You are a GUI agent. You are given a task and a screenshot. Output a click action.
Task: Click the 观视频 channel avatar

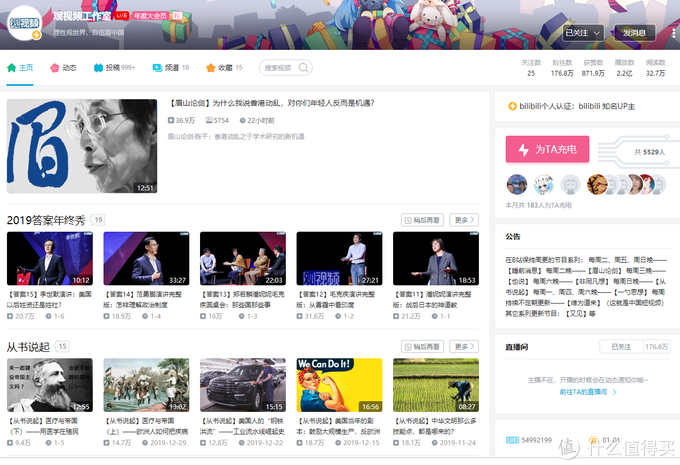click(25, 23)
